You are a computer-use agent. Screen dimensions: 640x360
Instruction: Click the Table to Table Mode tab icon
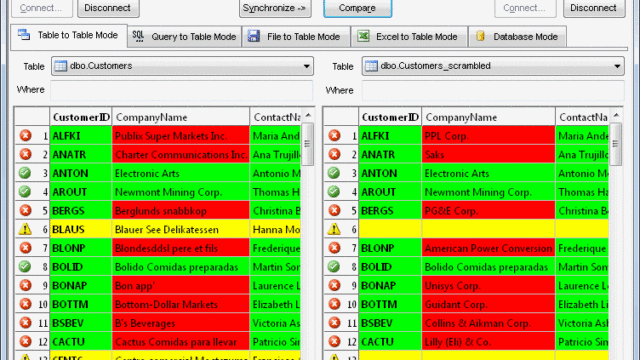tap(24, 35)
